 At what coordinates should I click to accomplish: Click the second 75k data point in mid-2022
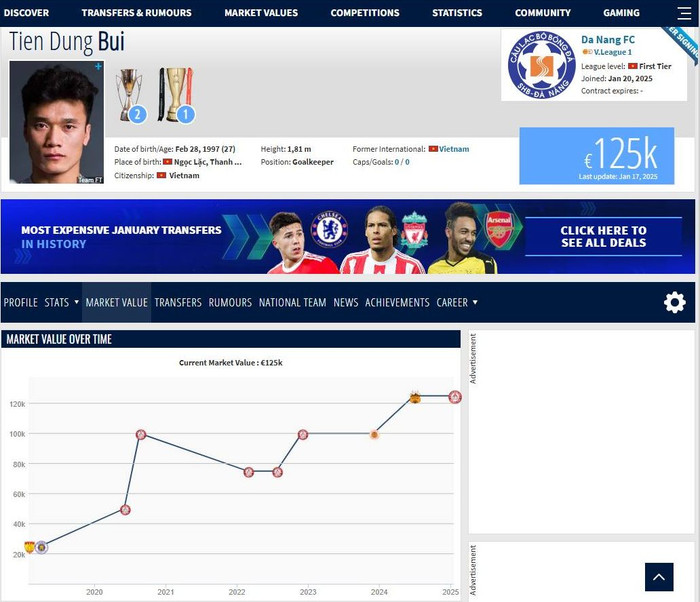[277, 472]
